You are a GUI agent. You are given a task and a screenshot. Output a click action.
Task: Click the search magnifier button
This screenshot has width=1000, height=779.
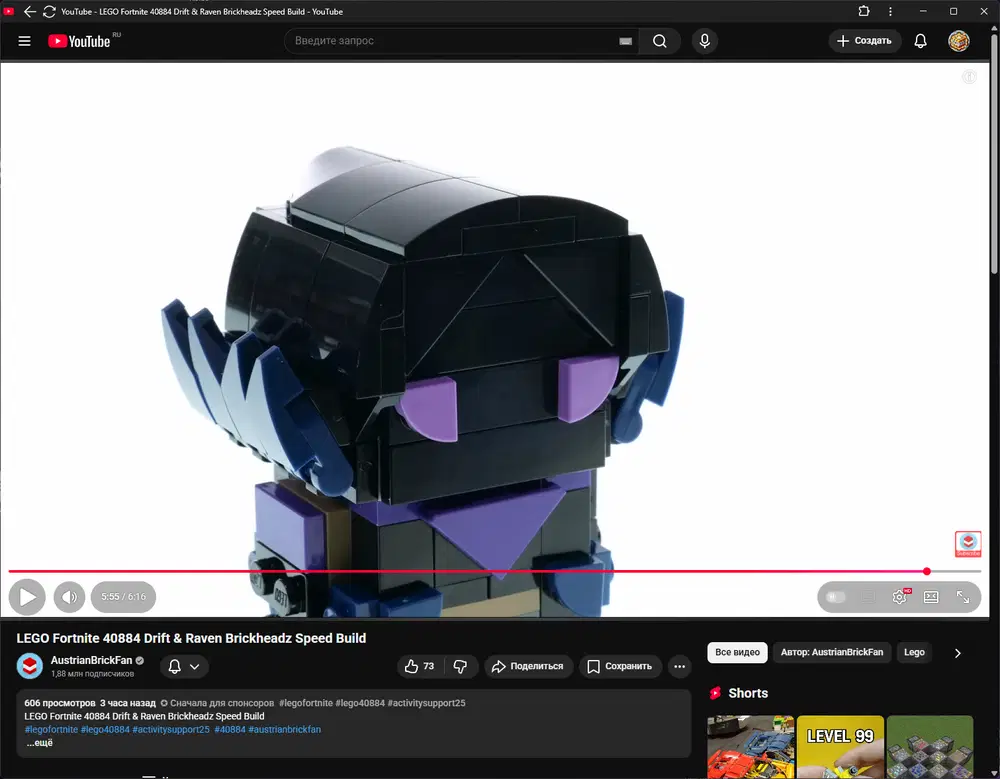659,41
